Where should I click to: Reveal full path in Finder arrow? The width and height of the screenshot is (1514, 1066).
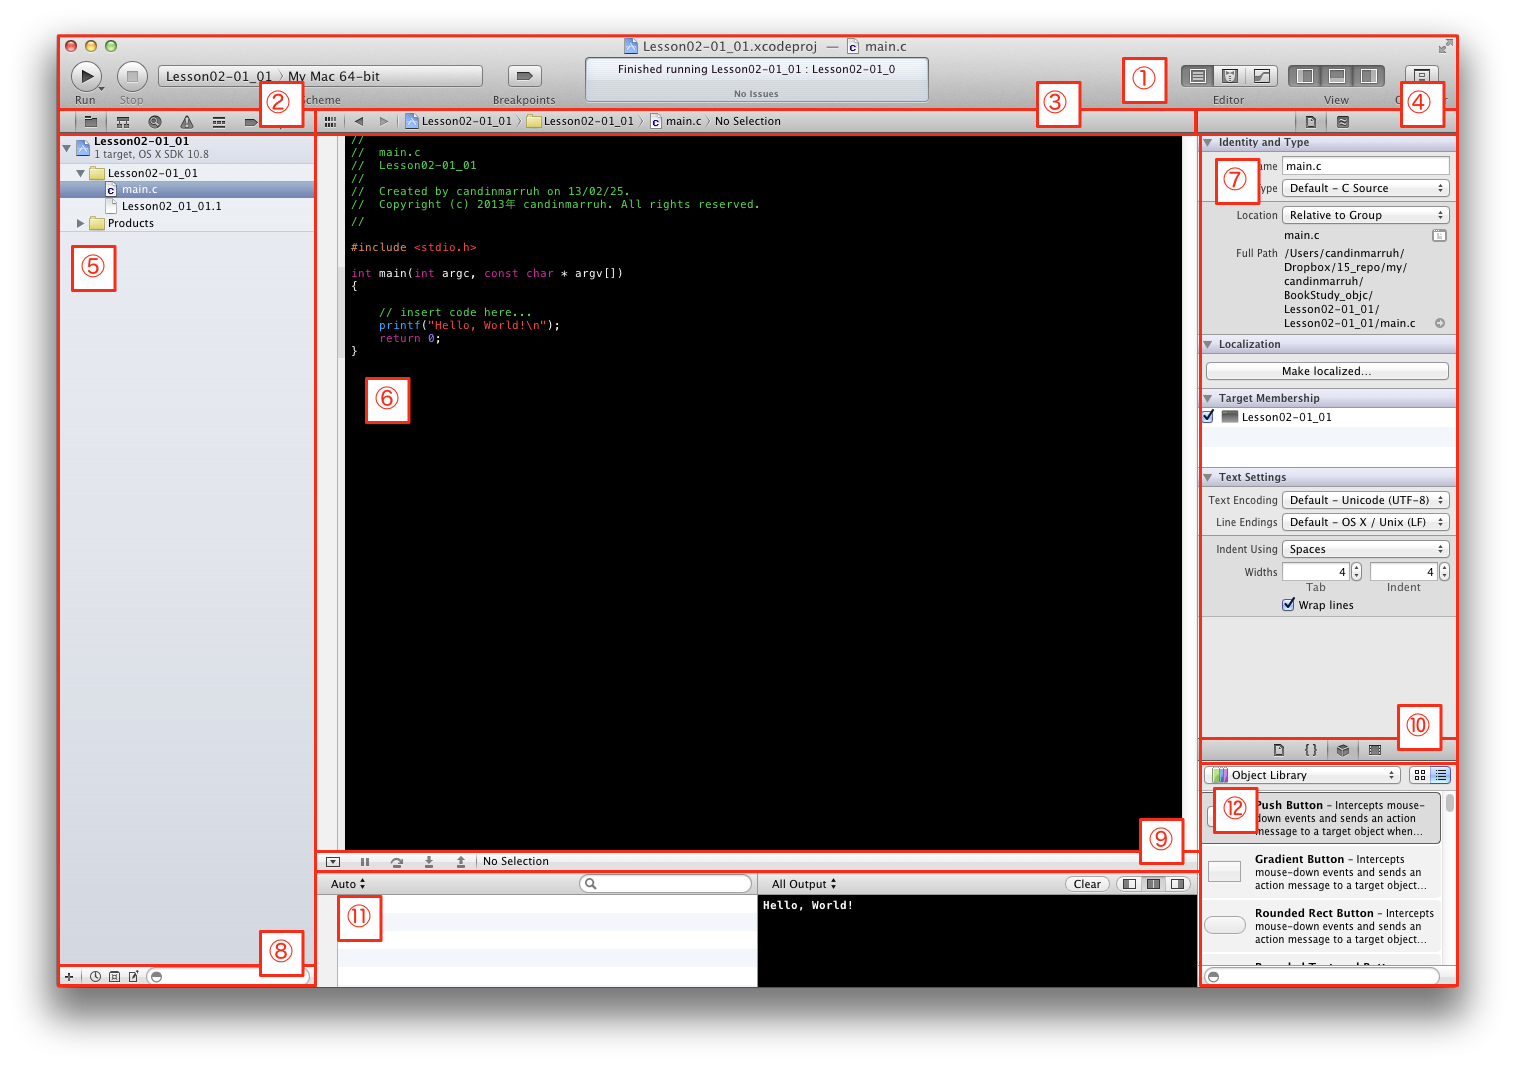pyautogui.click(x=1440, y=323)
